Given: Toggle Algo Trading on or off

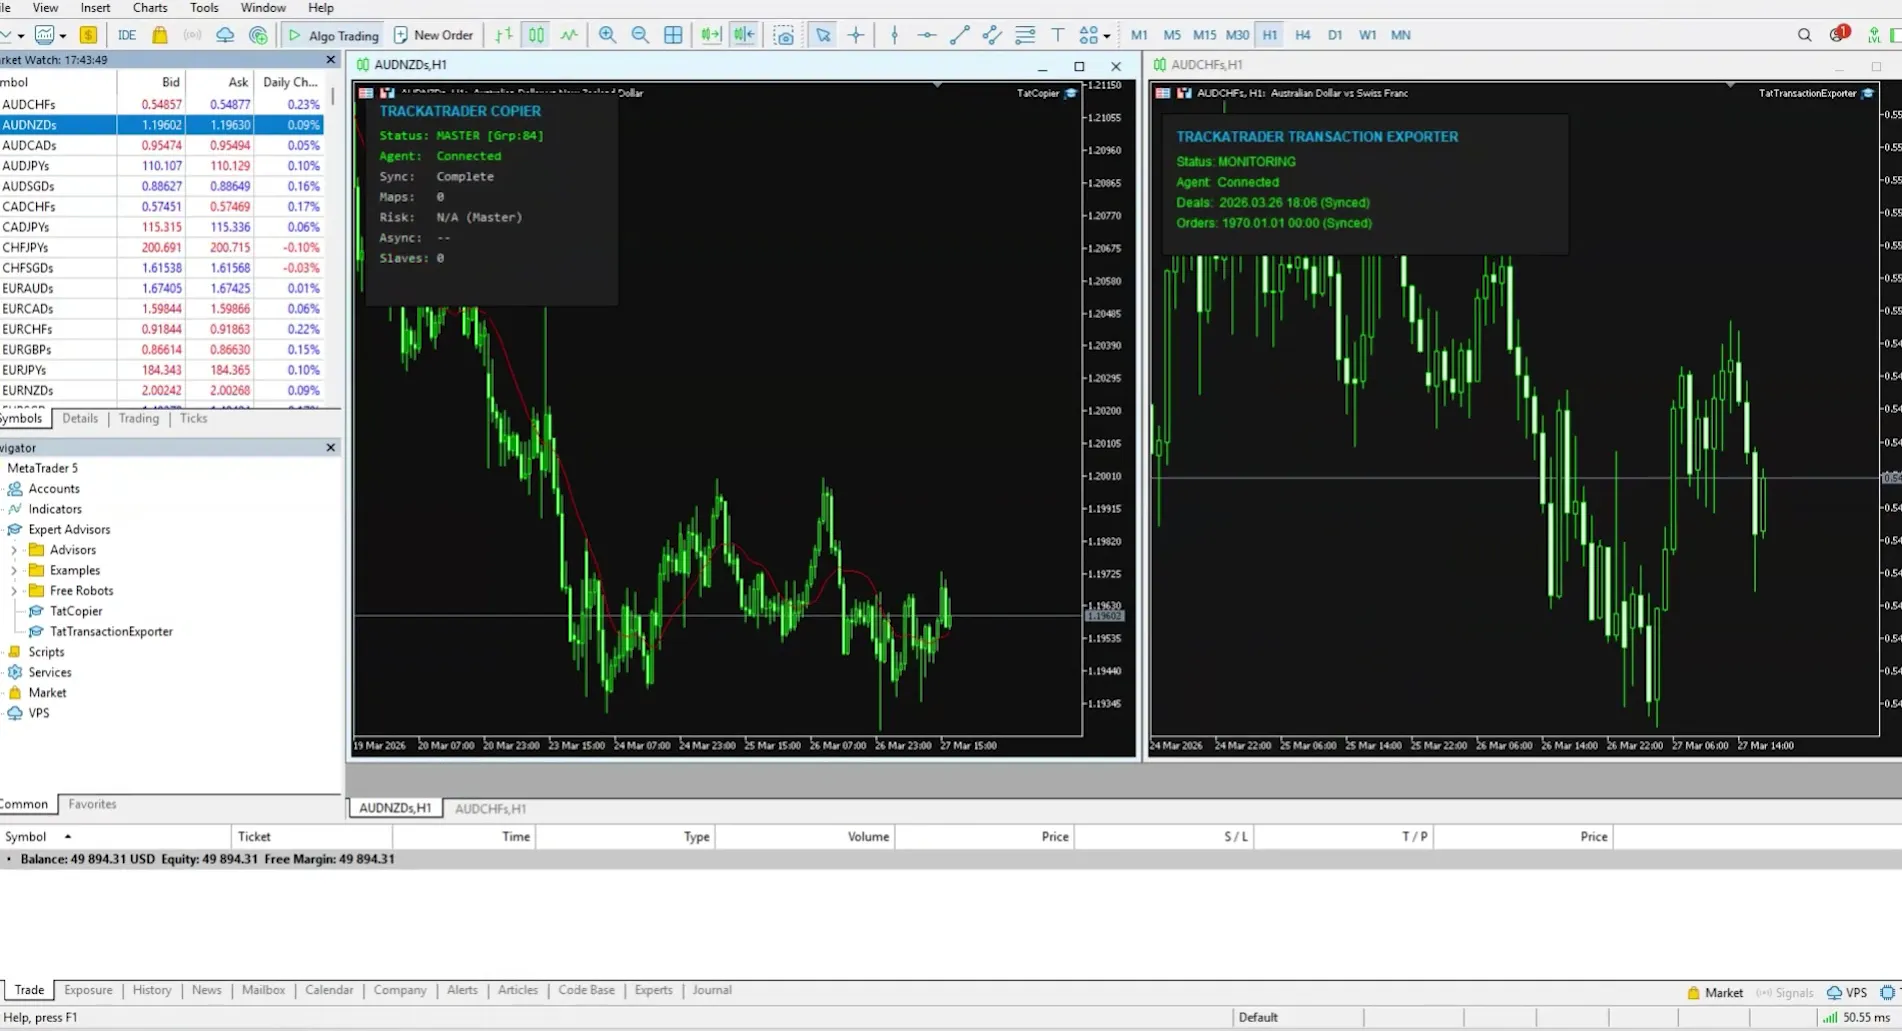Looking at the screenshot, I should tap(334, 35).
